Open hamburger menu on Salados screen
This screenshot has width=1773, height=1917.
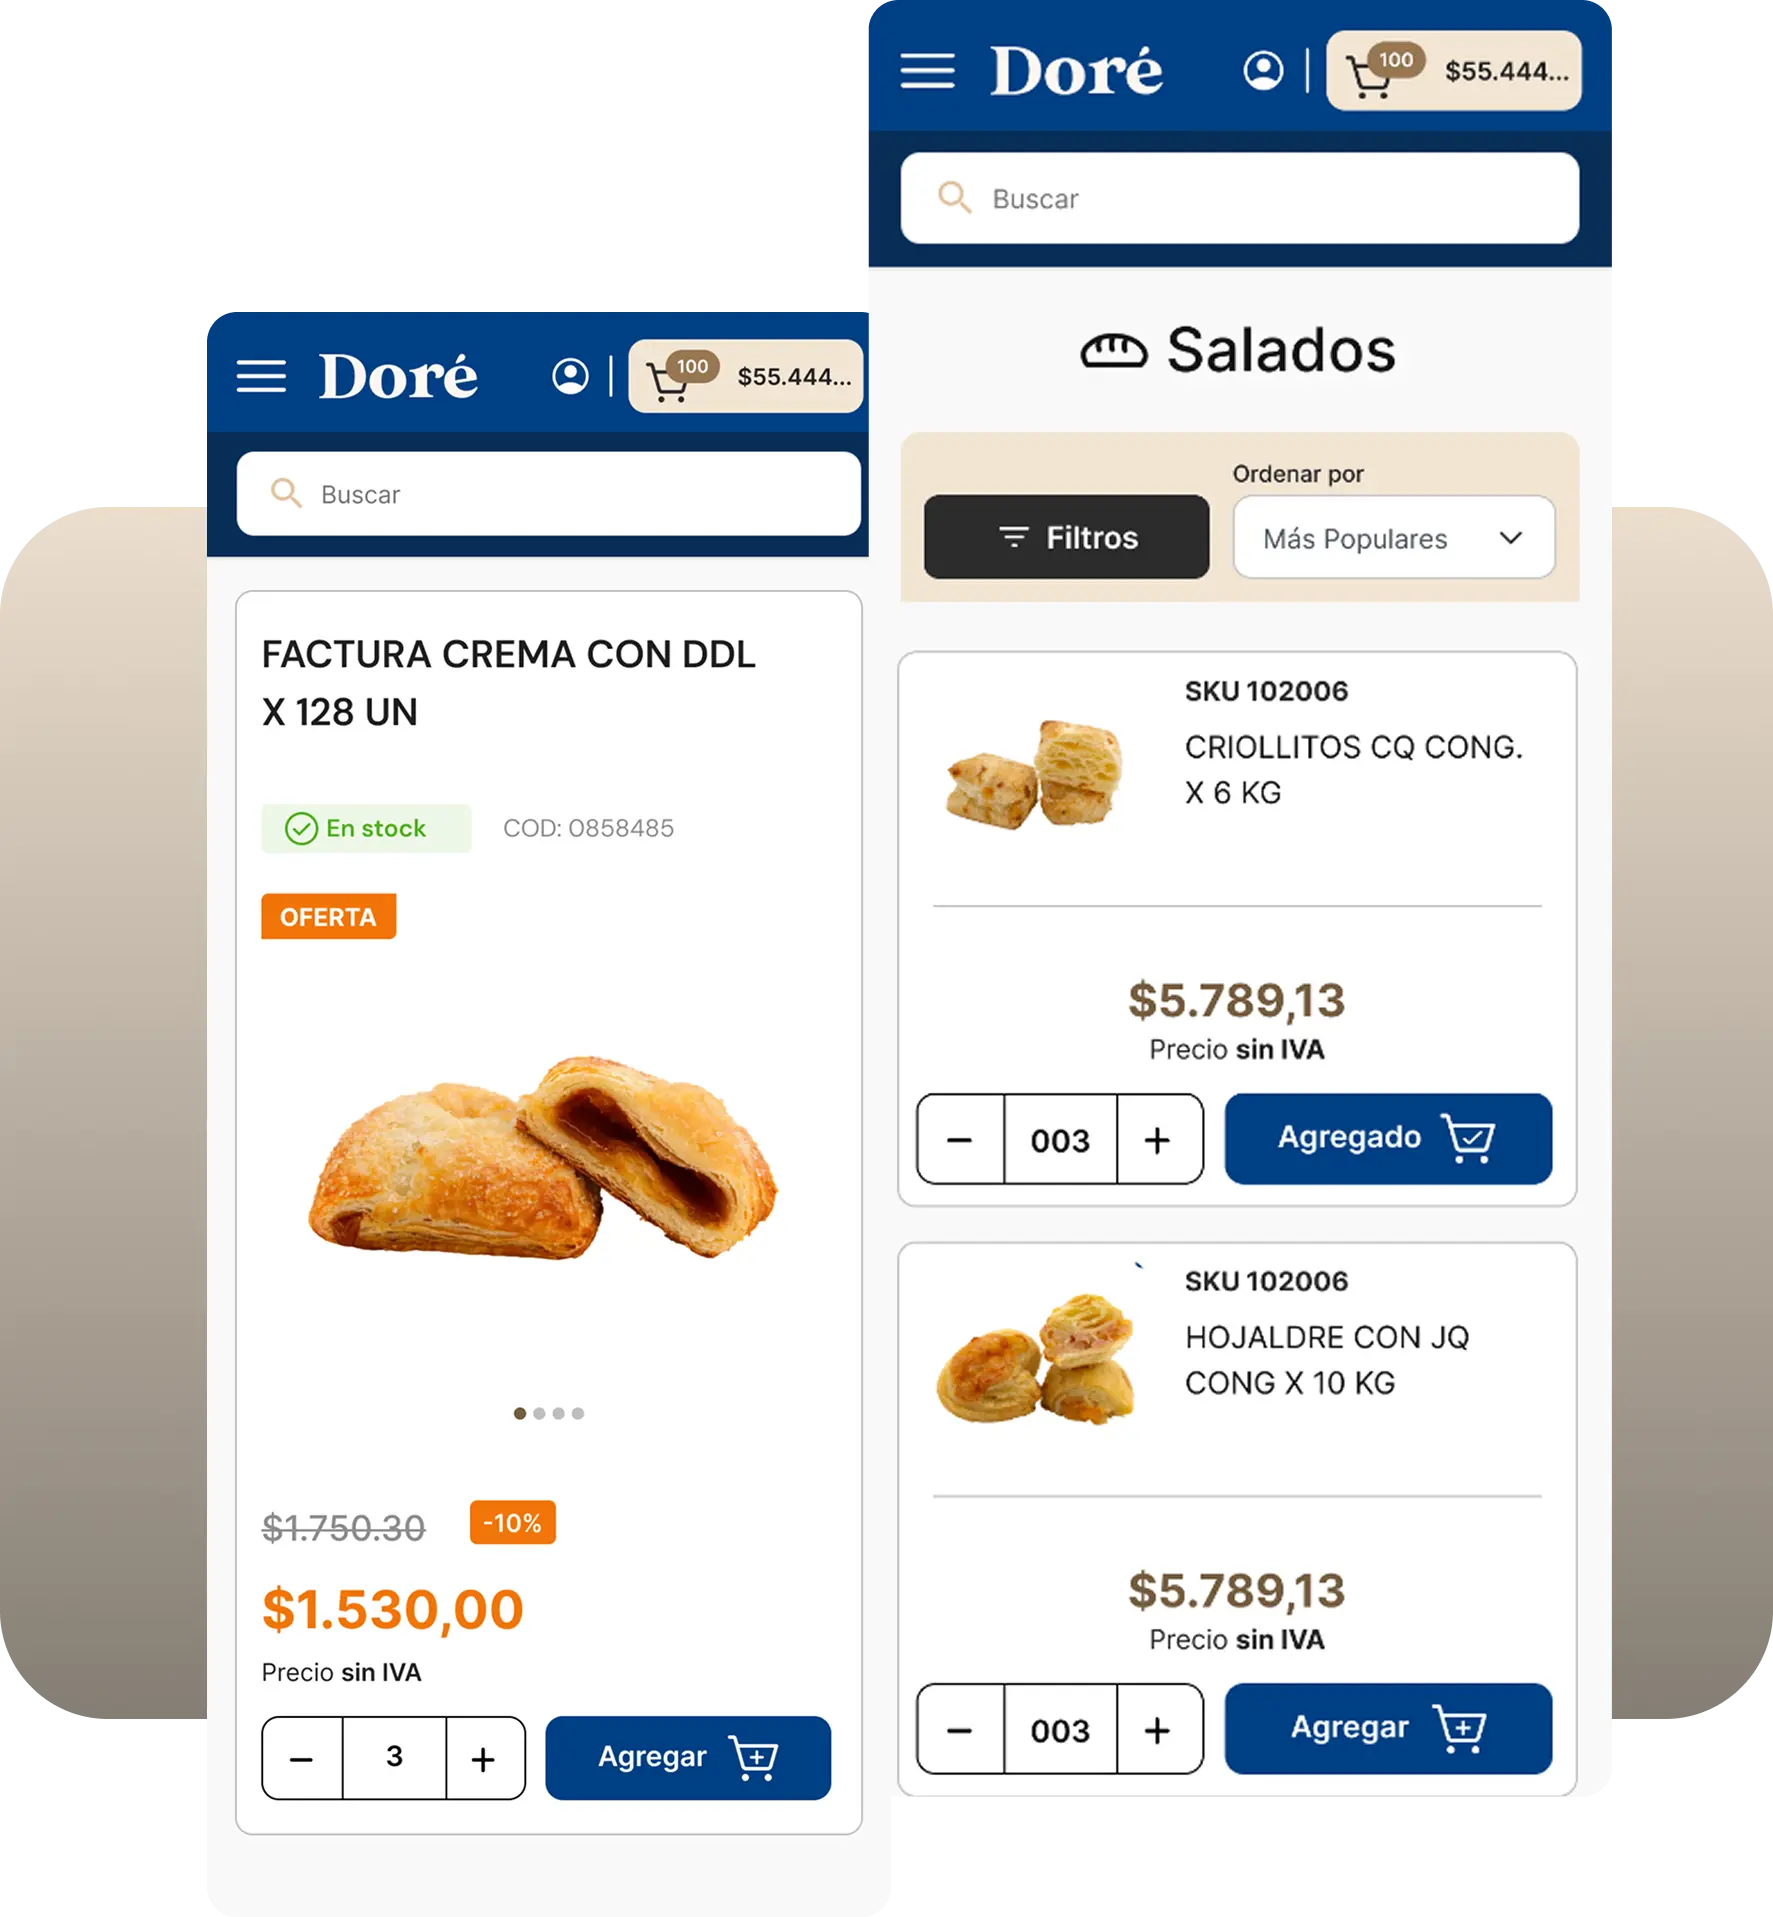pos(927,71)
